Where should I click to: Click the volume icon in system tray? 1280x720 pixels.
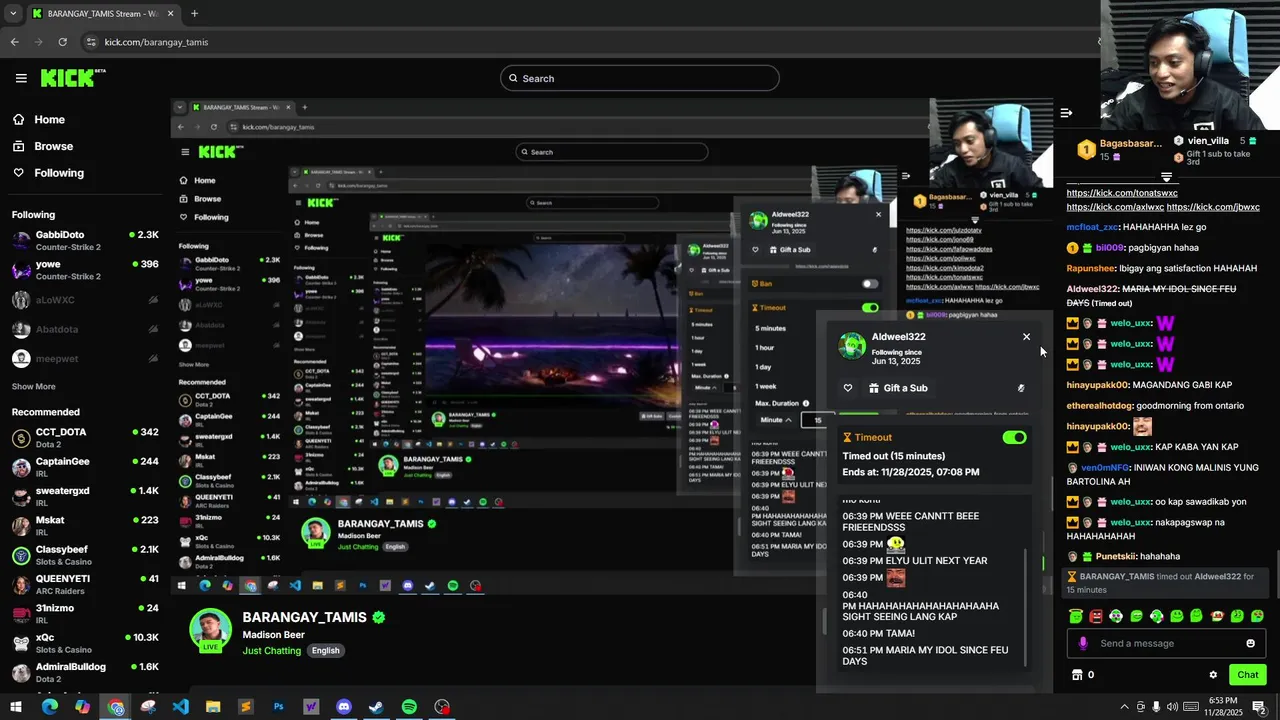tap(1172, 707)
